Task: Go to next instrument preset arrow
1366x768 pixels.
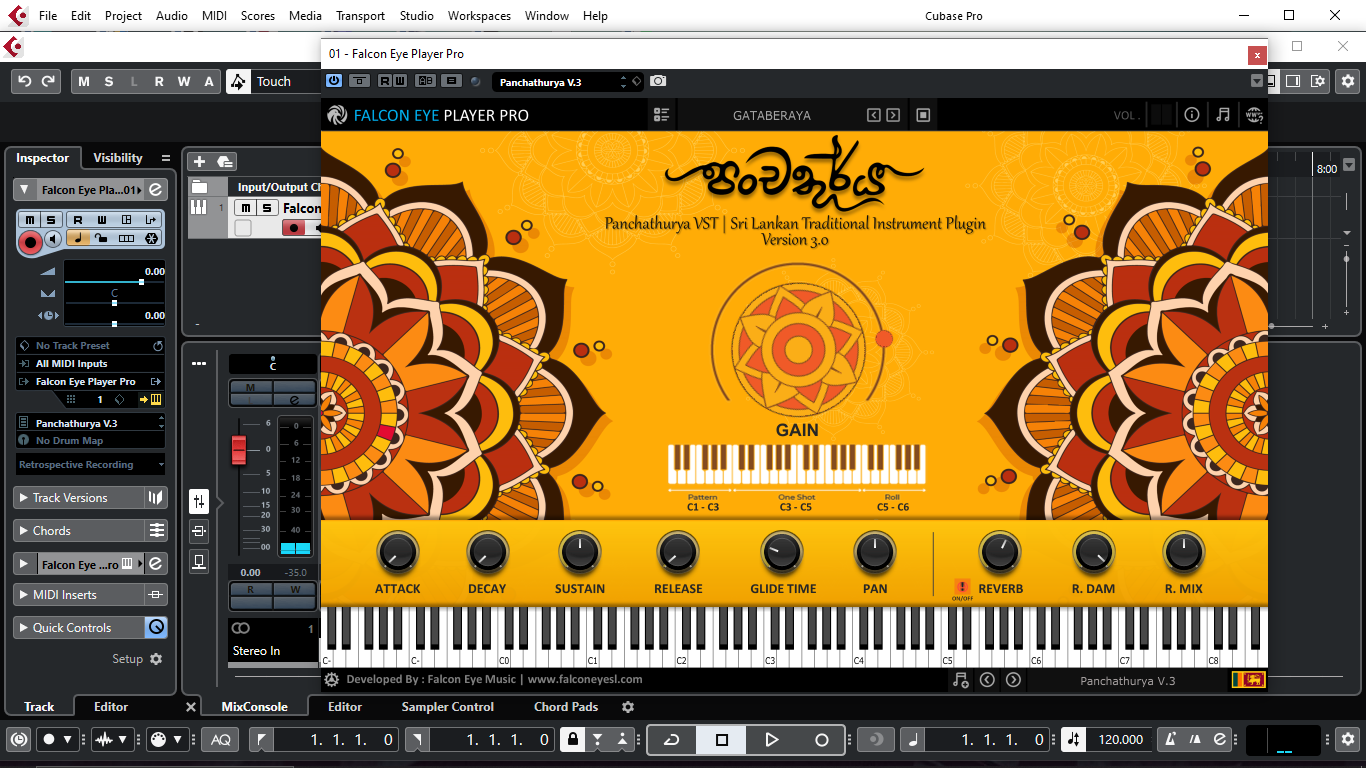Action: click(x=893, y=115)
